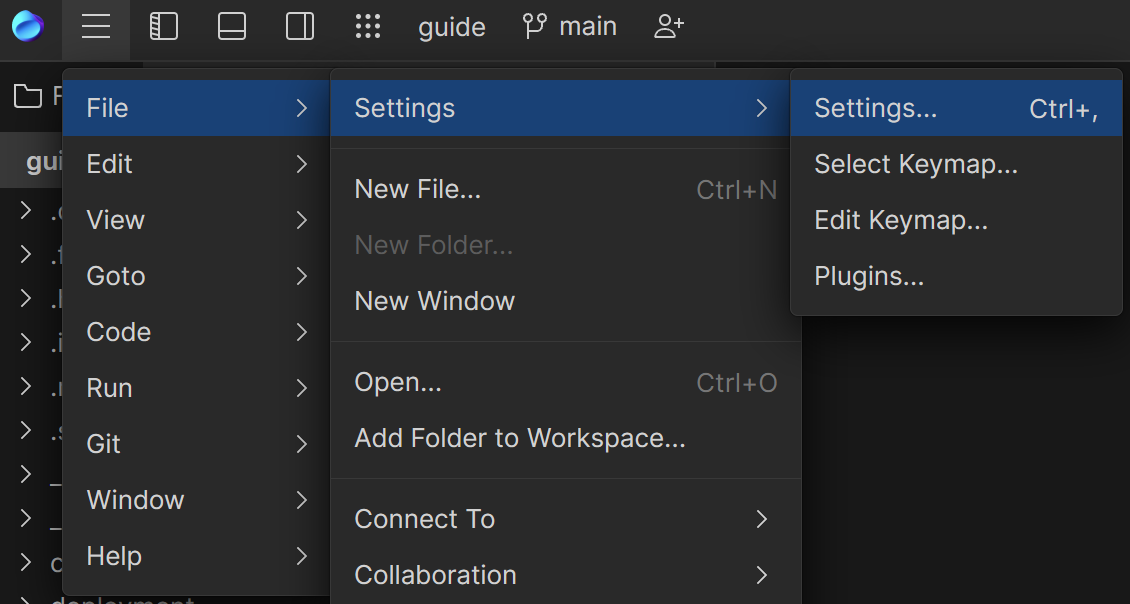Click Add Folder to Workspace...
The width and height of the screenshot is (1130, 604).
pos(520,438)
